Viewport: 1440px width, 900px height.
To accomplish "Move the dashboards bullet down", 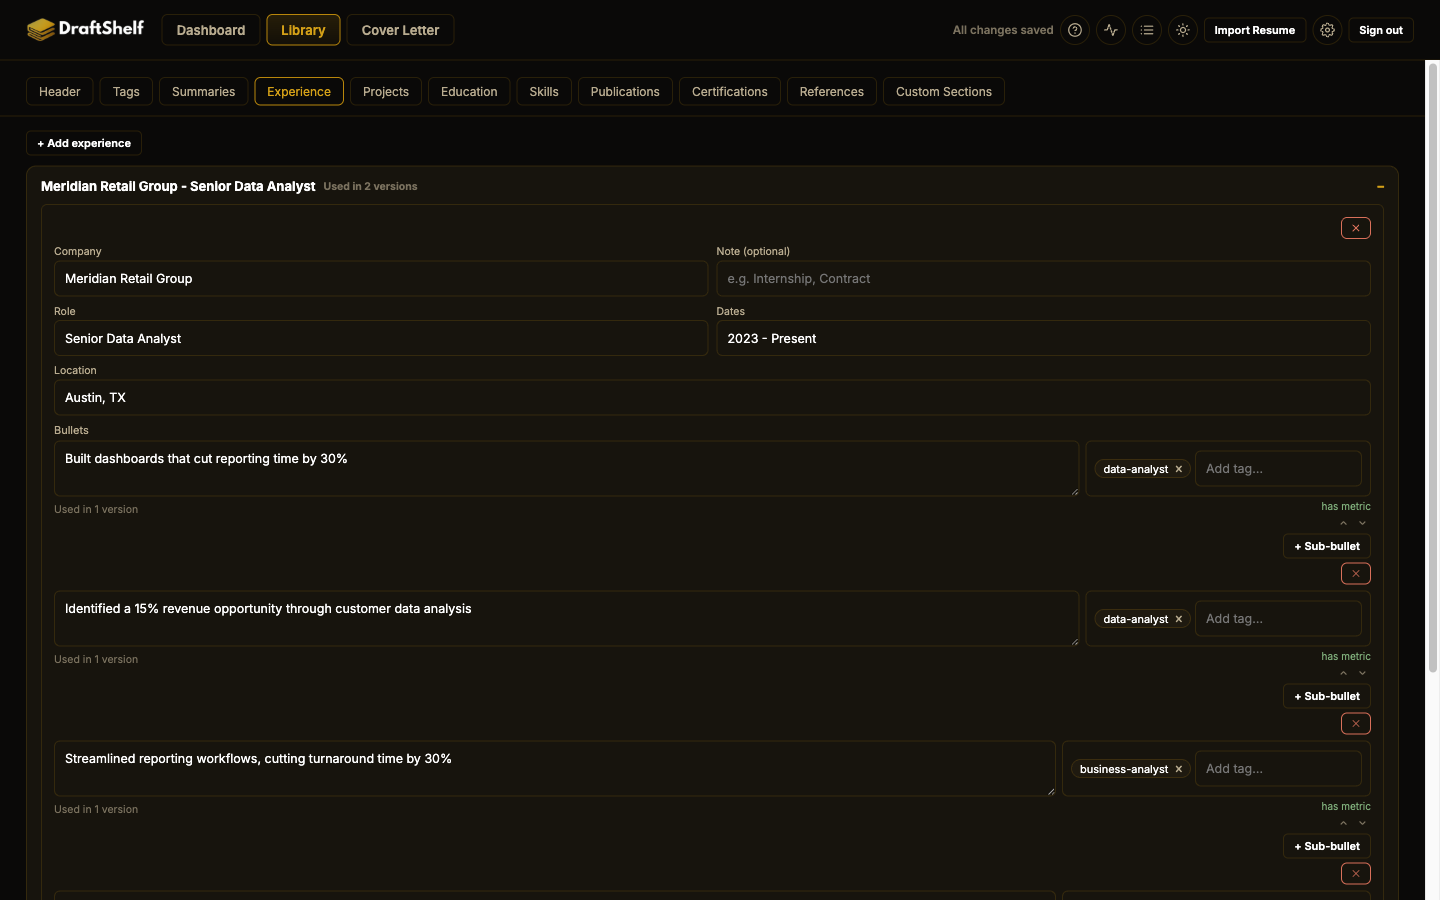I will click(1362, 523).
